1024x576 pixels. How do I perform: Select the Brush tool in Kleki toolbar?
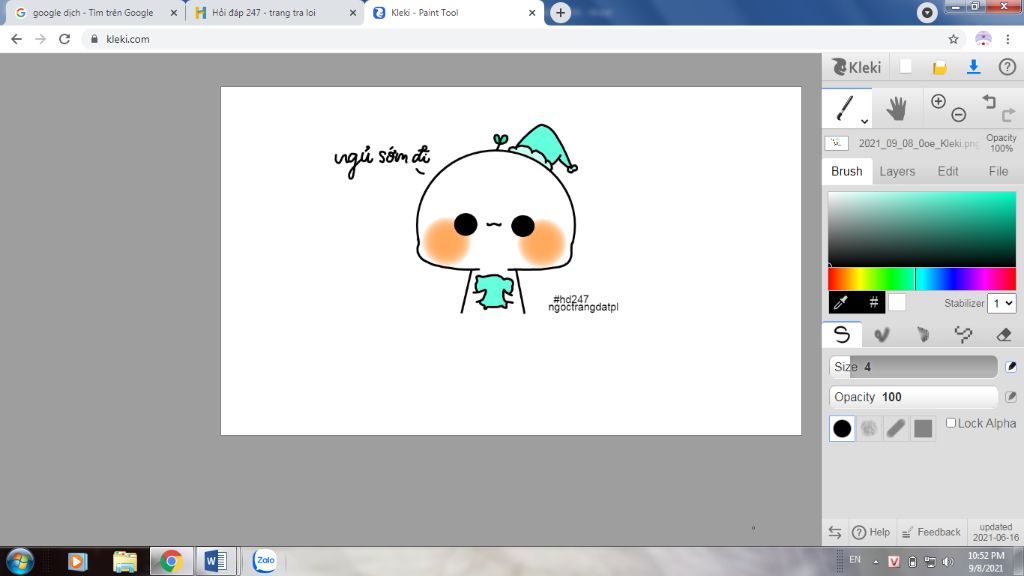click(844, 108)
